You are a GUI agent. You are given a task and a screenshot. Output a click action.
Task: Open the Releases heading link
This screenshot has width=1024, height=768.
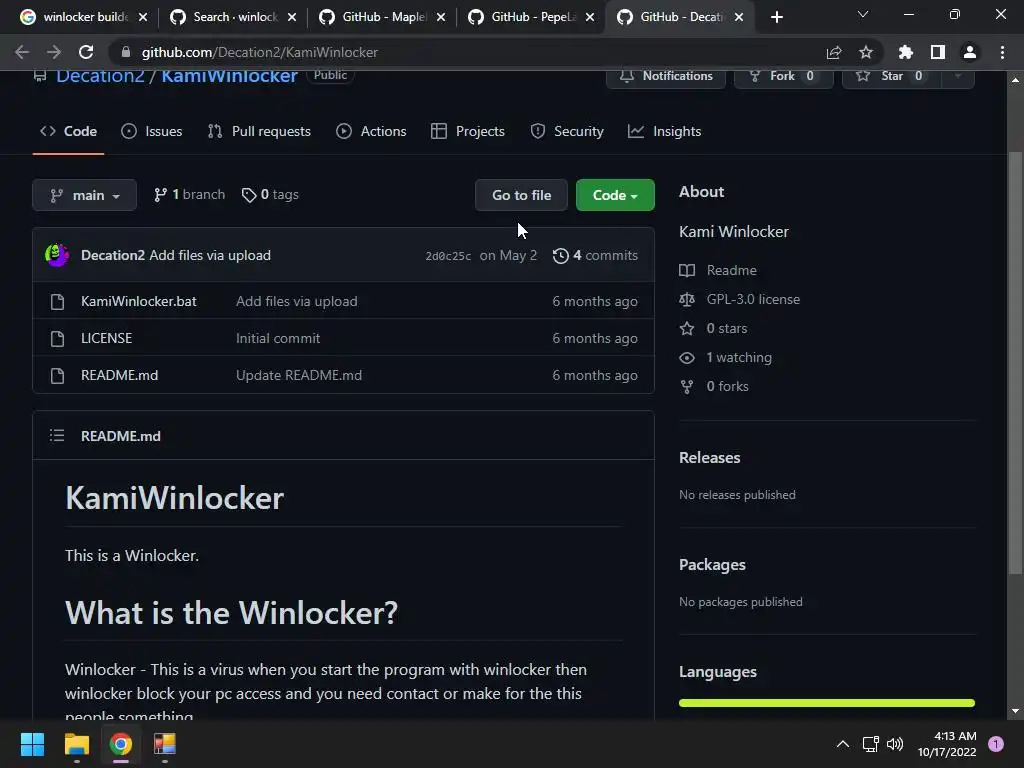tap(709, 458)
